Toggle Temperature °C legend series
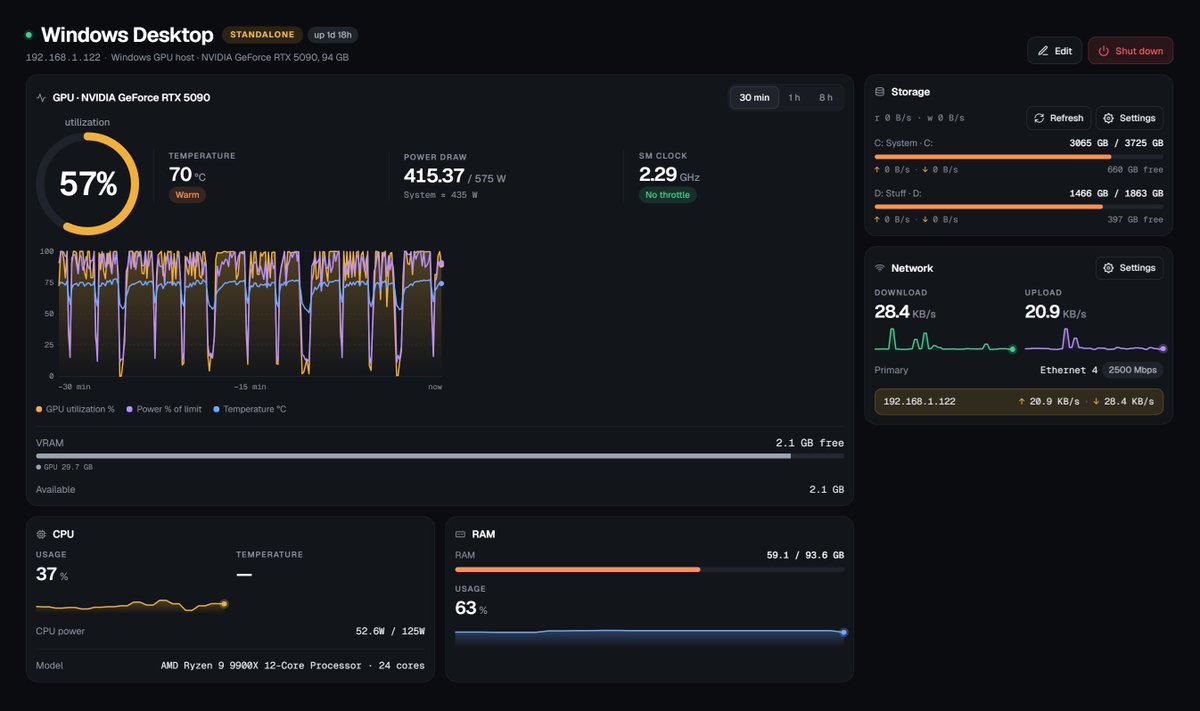 [x=249, y=409]
